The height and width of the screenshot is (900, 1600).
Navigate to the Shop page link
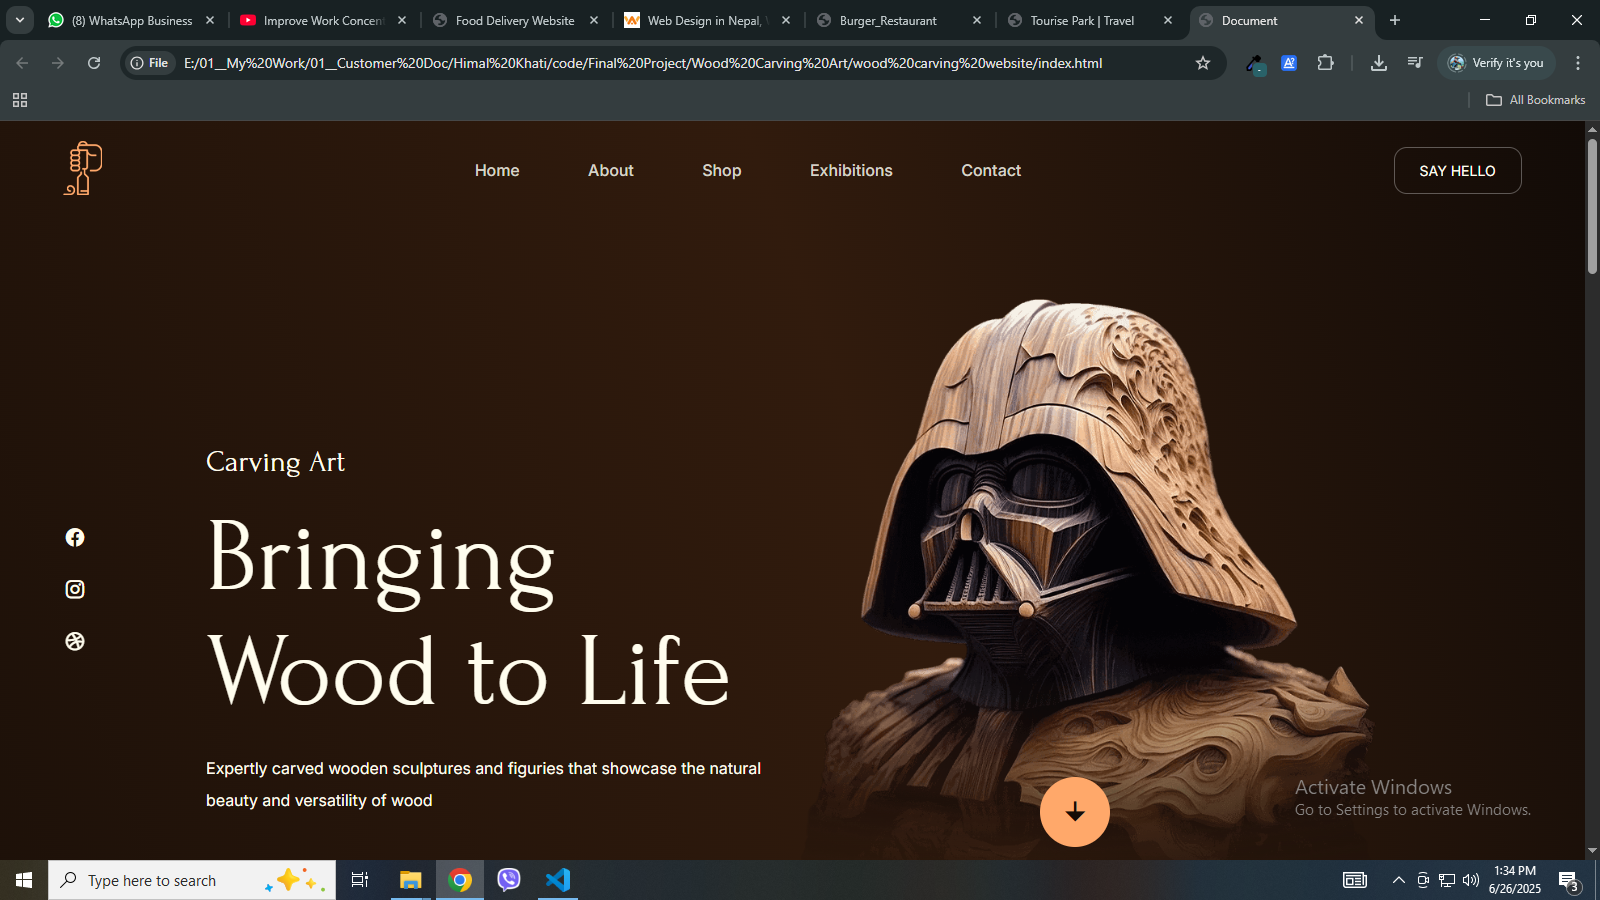pyautogui.click(x=721, y=171)
